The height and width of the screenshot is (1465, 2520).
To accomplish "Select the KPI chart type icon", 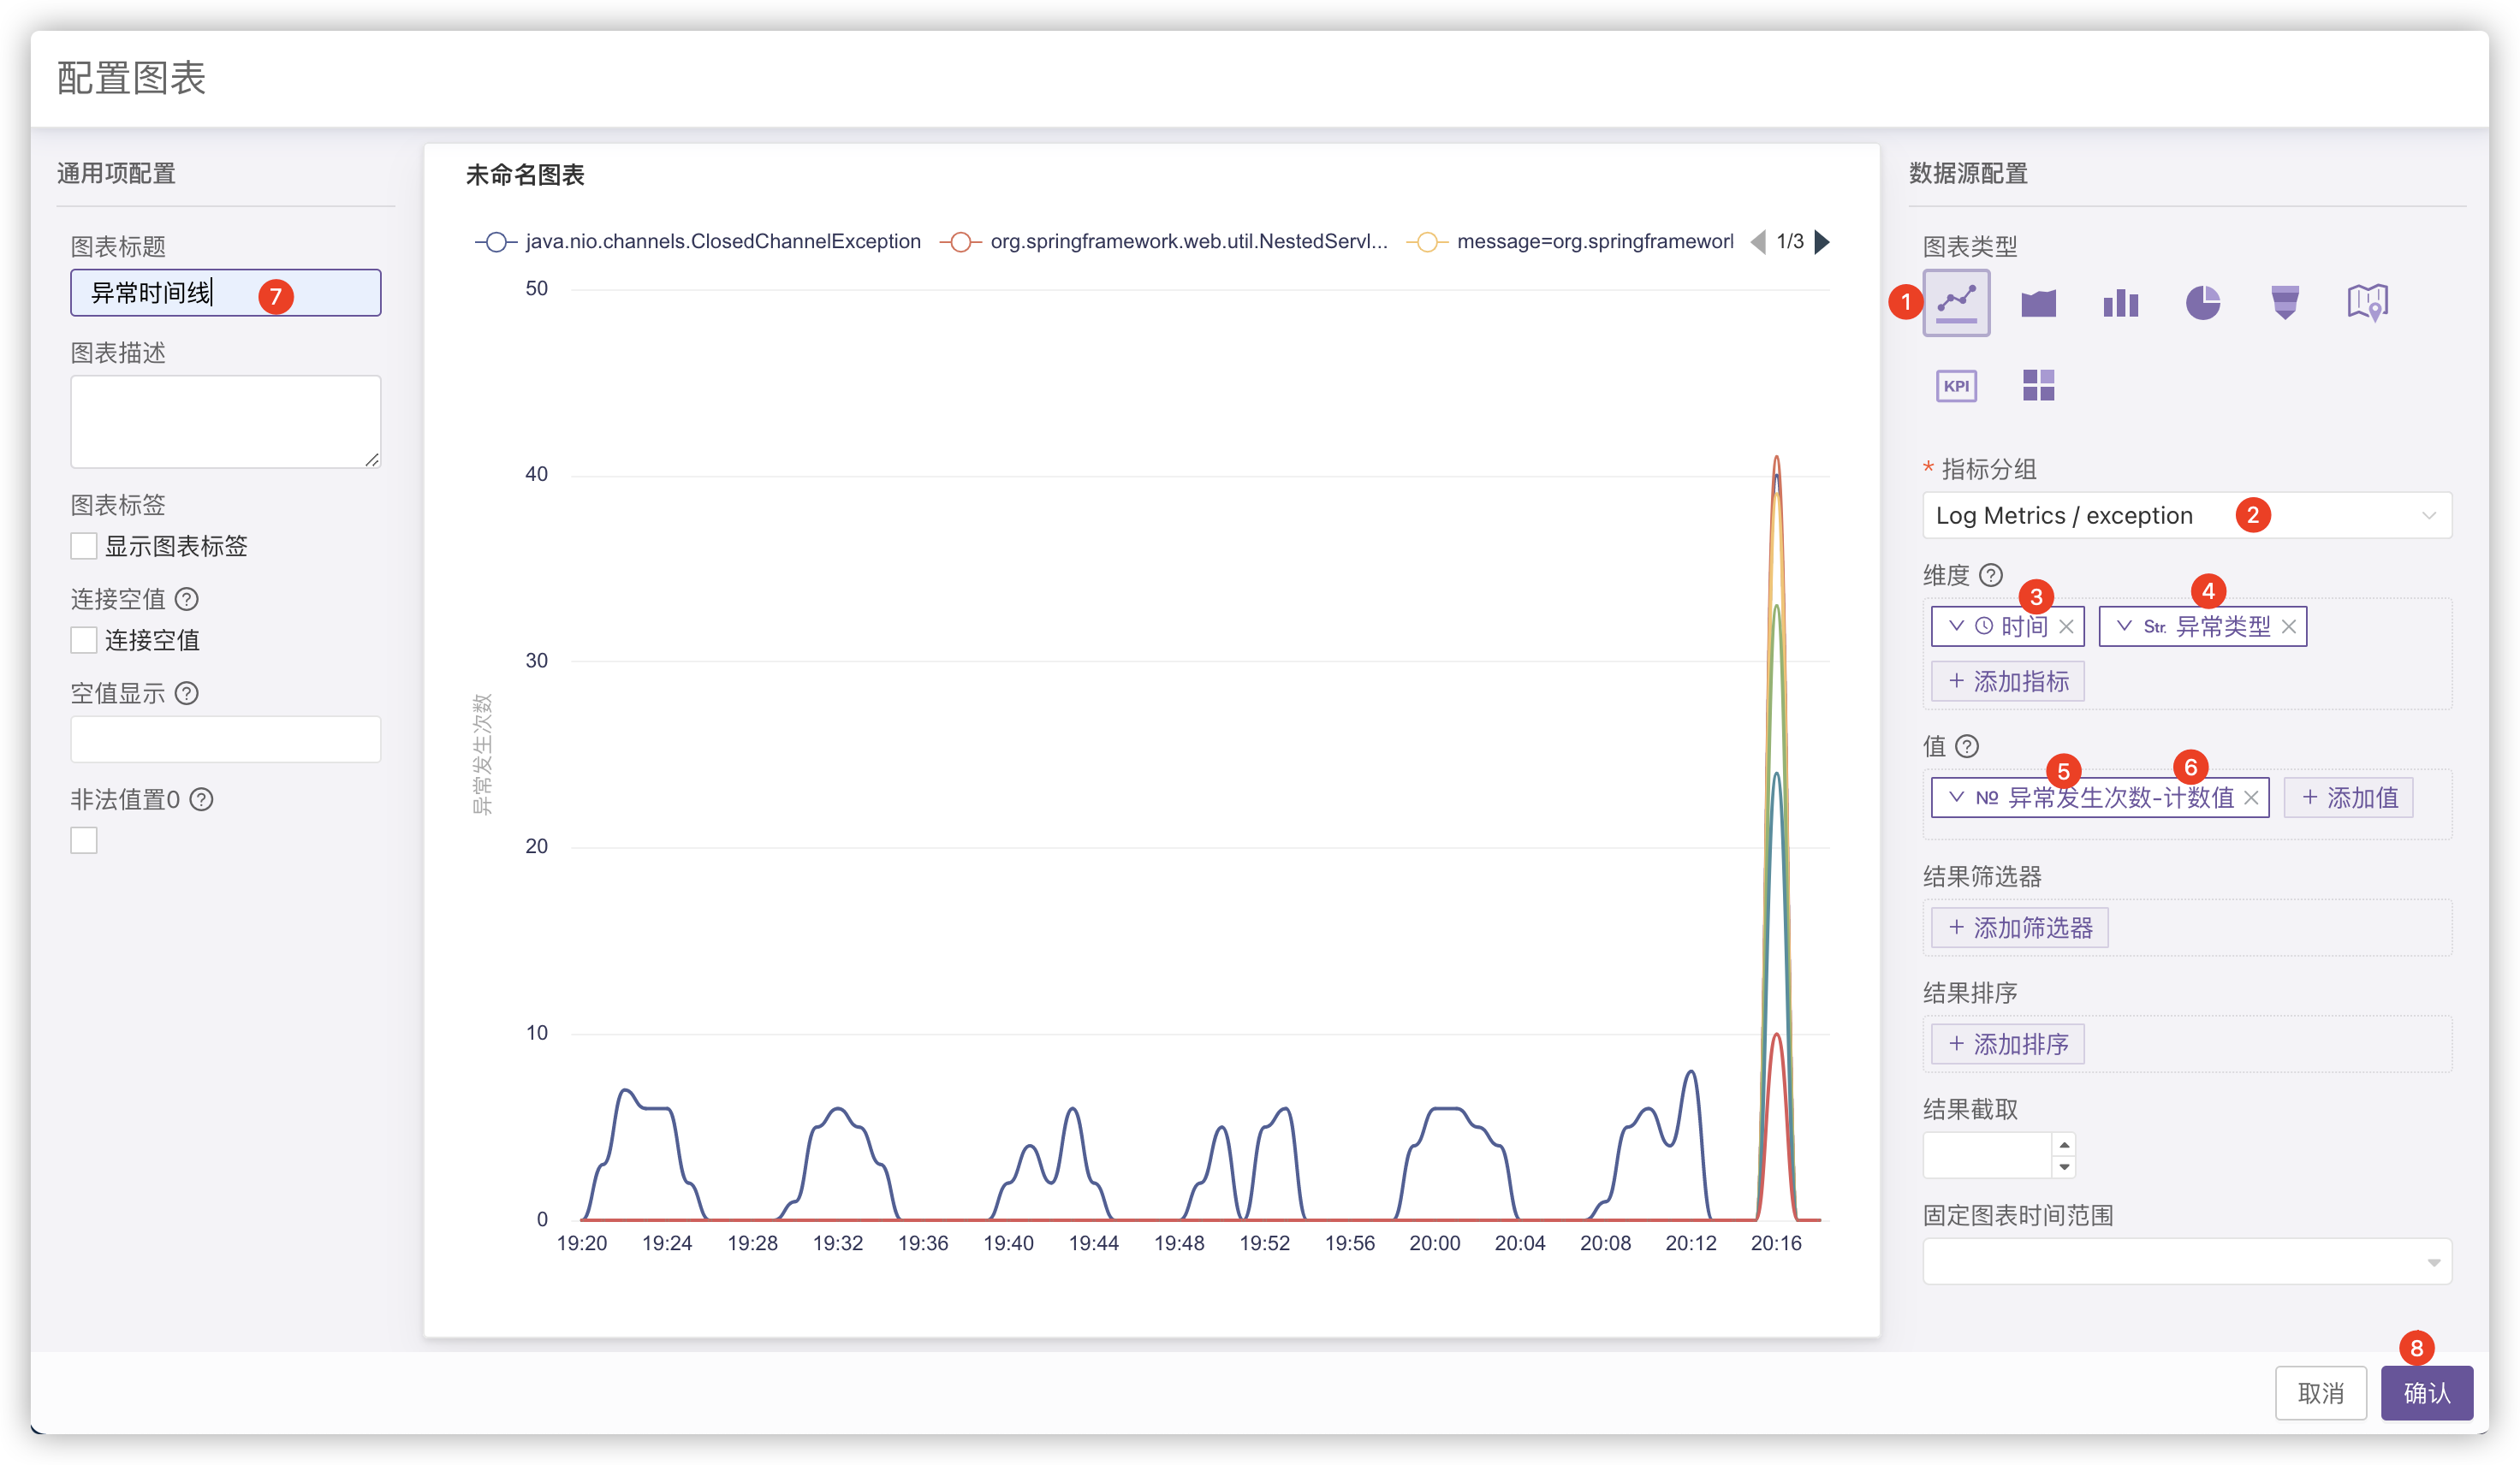I will click(1956, 385).
